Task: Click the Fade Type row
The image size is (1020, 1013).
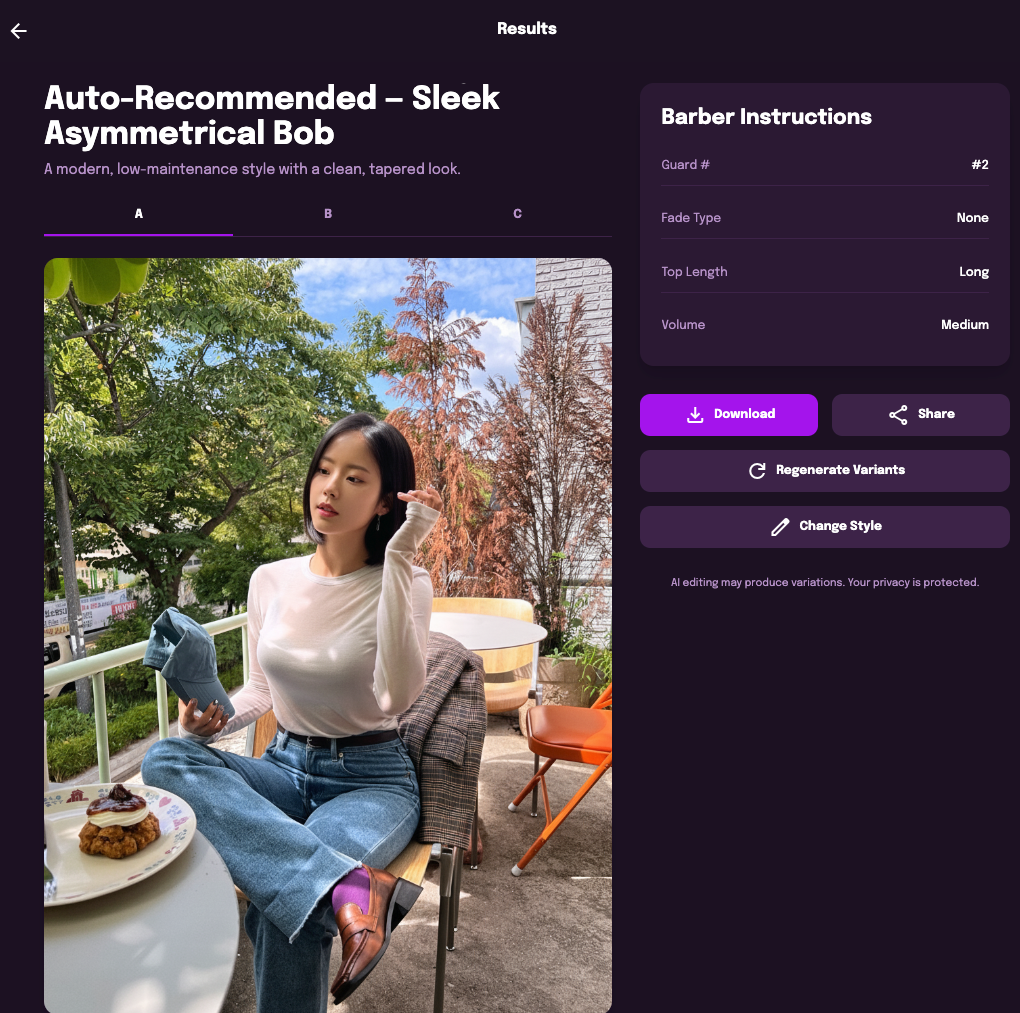Action: pyautogui.click(x=825, y=218)
